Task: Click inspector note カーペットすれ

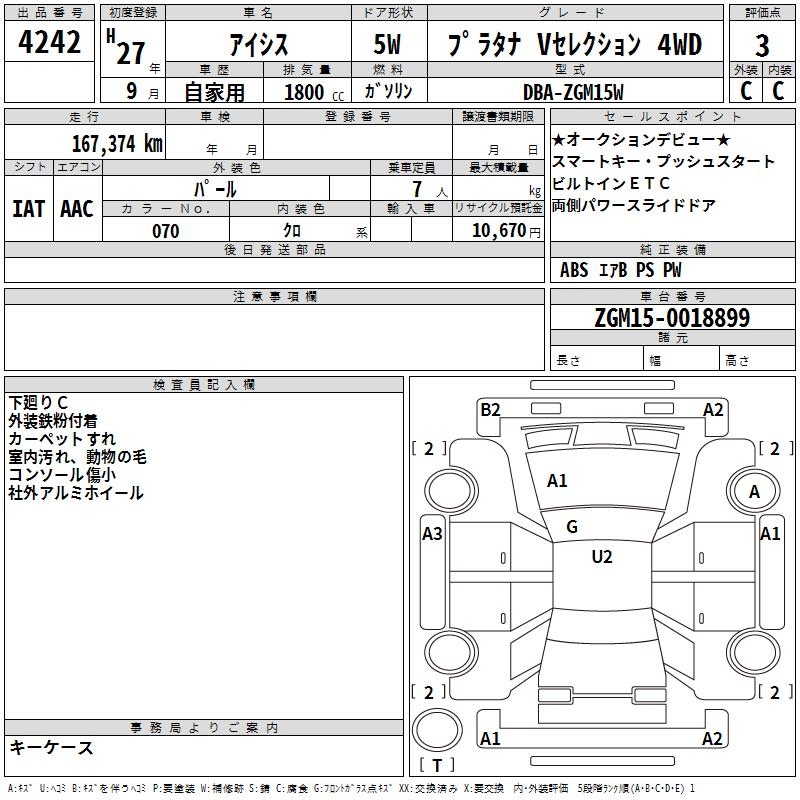Action: click(62, 438)
